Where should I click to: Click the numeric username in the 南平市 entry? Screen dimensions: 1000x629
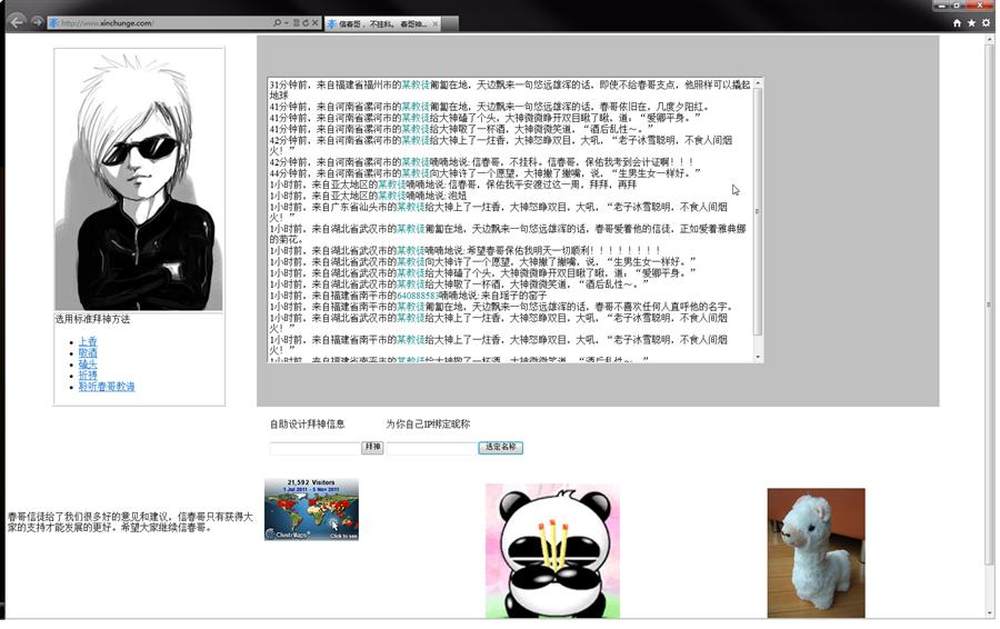[x=418, y=295]
